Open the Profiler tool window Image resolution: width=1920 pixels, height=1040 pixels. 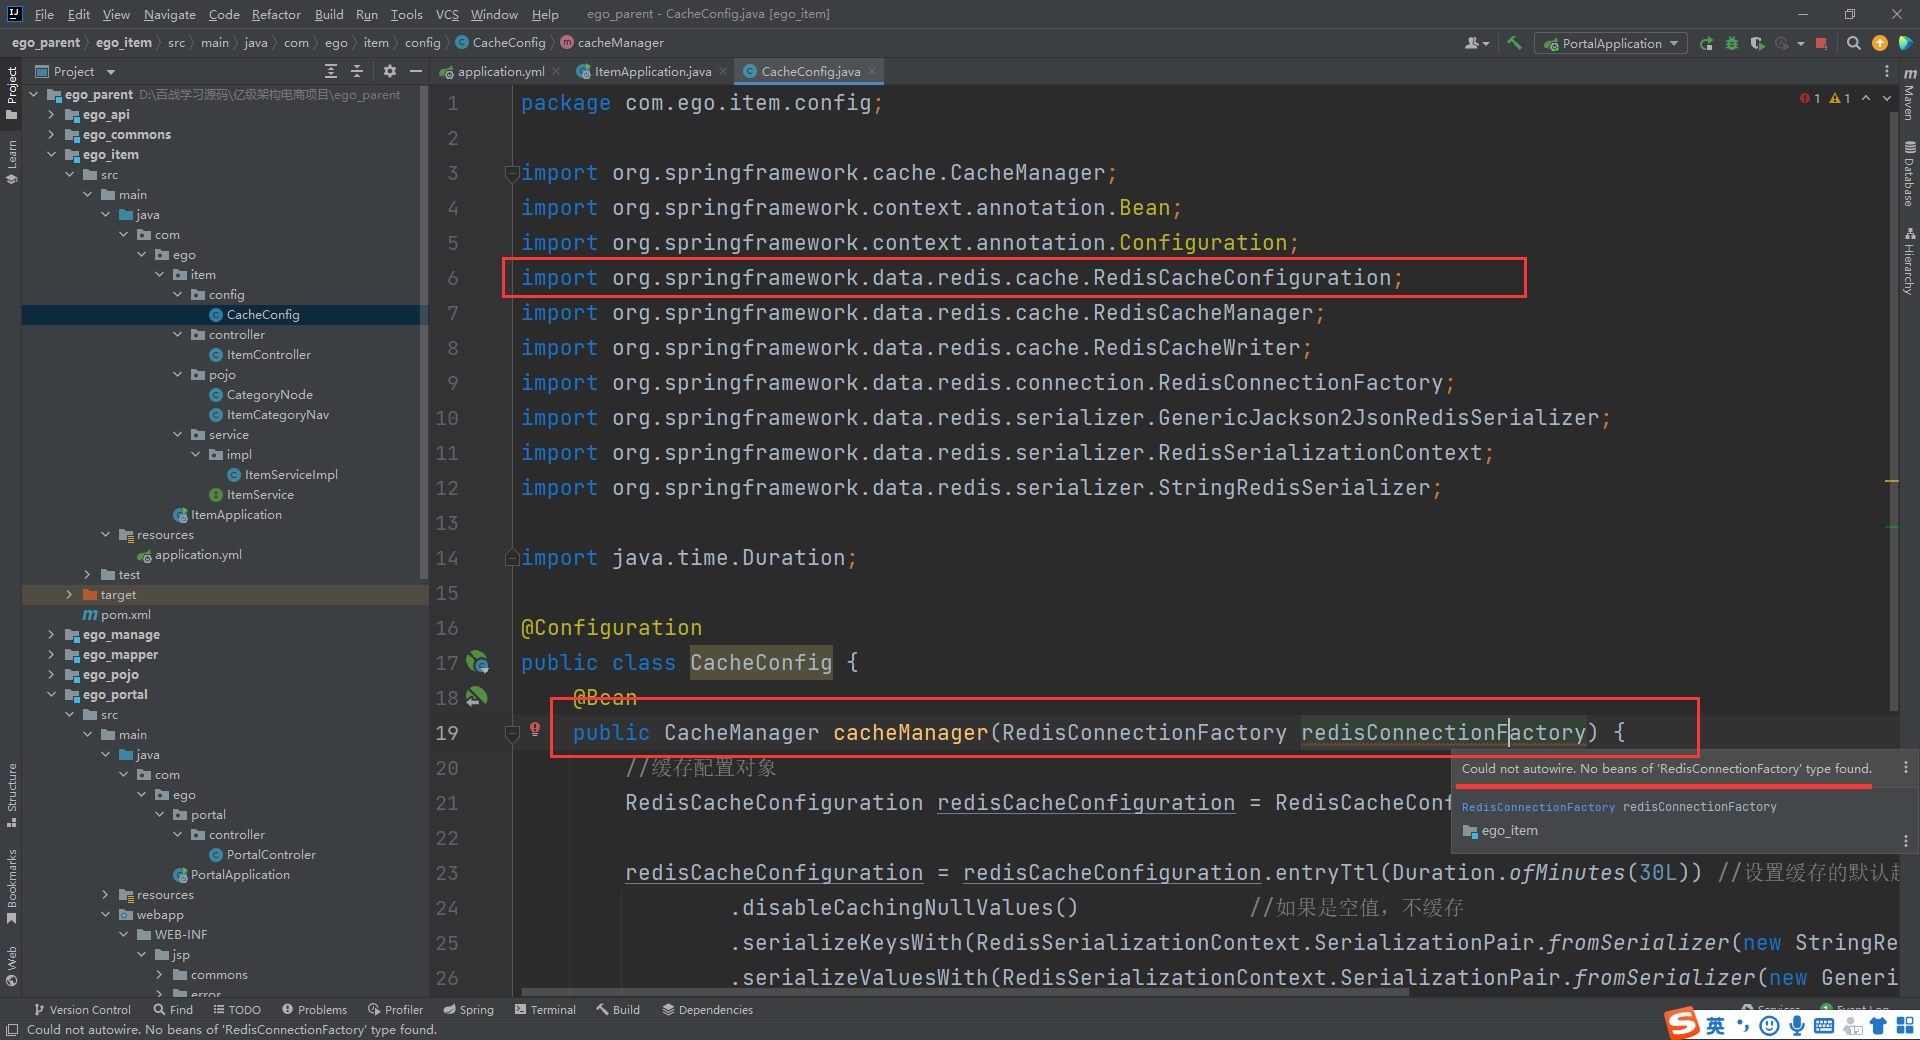click(395, 1009)
